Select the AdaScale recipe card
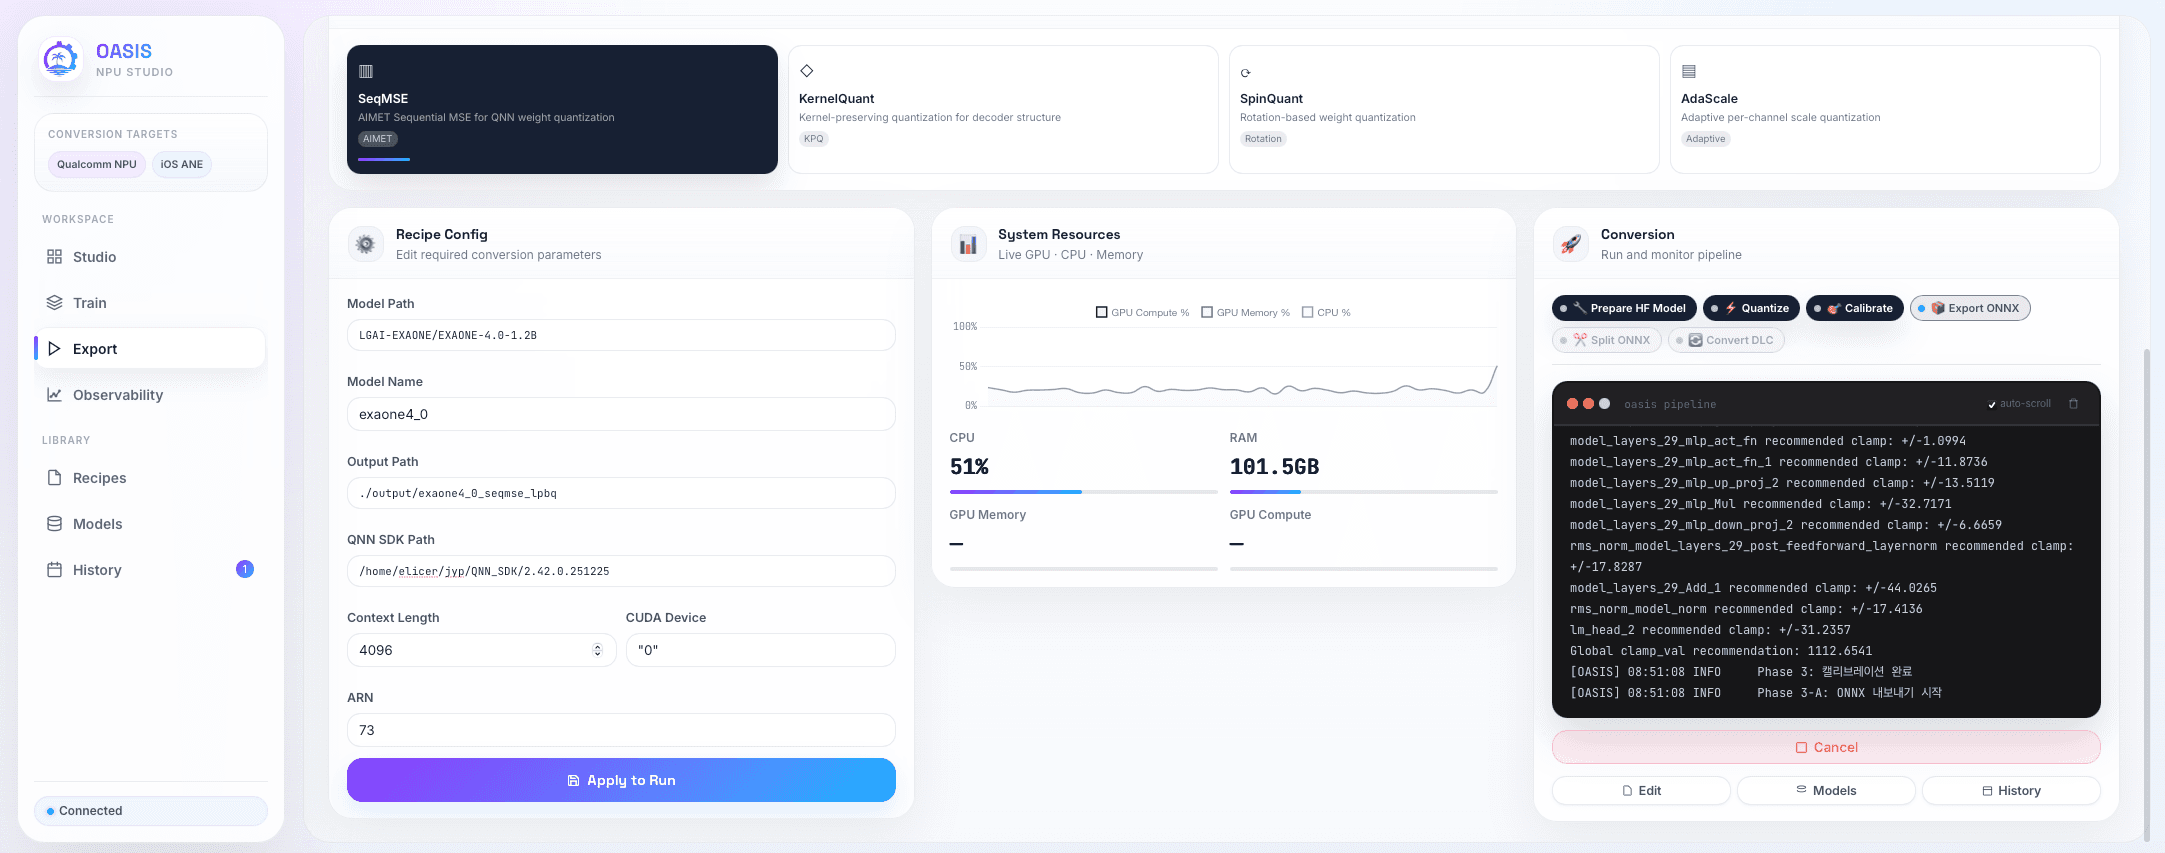The width and height of the screenshot is (2165, 853). (1885, 109)
